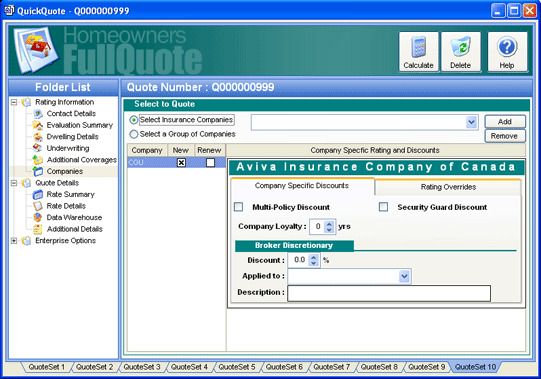Open the QuoteSet 8 tab
The height and width of the screenshot is (379, 541).
(379, 367)
